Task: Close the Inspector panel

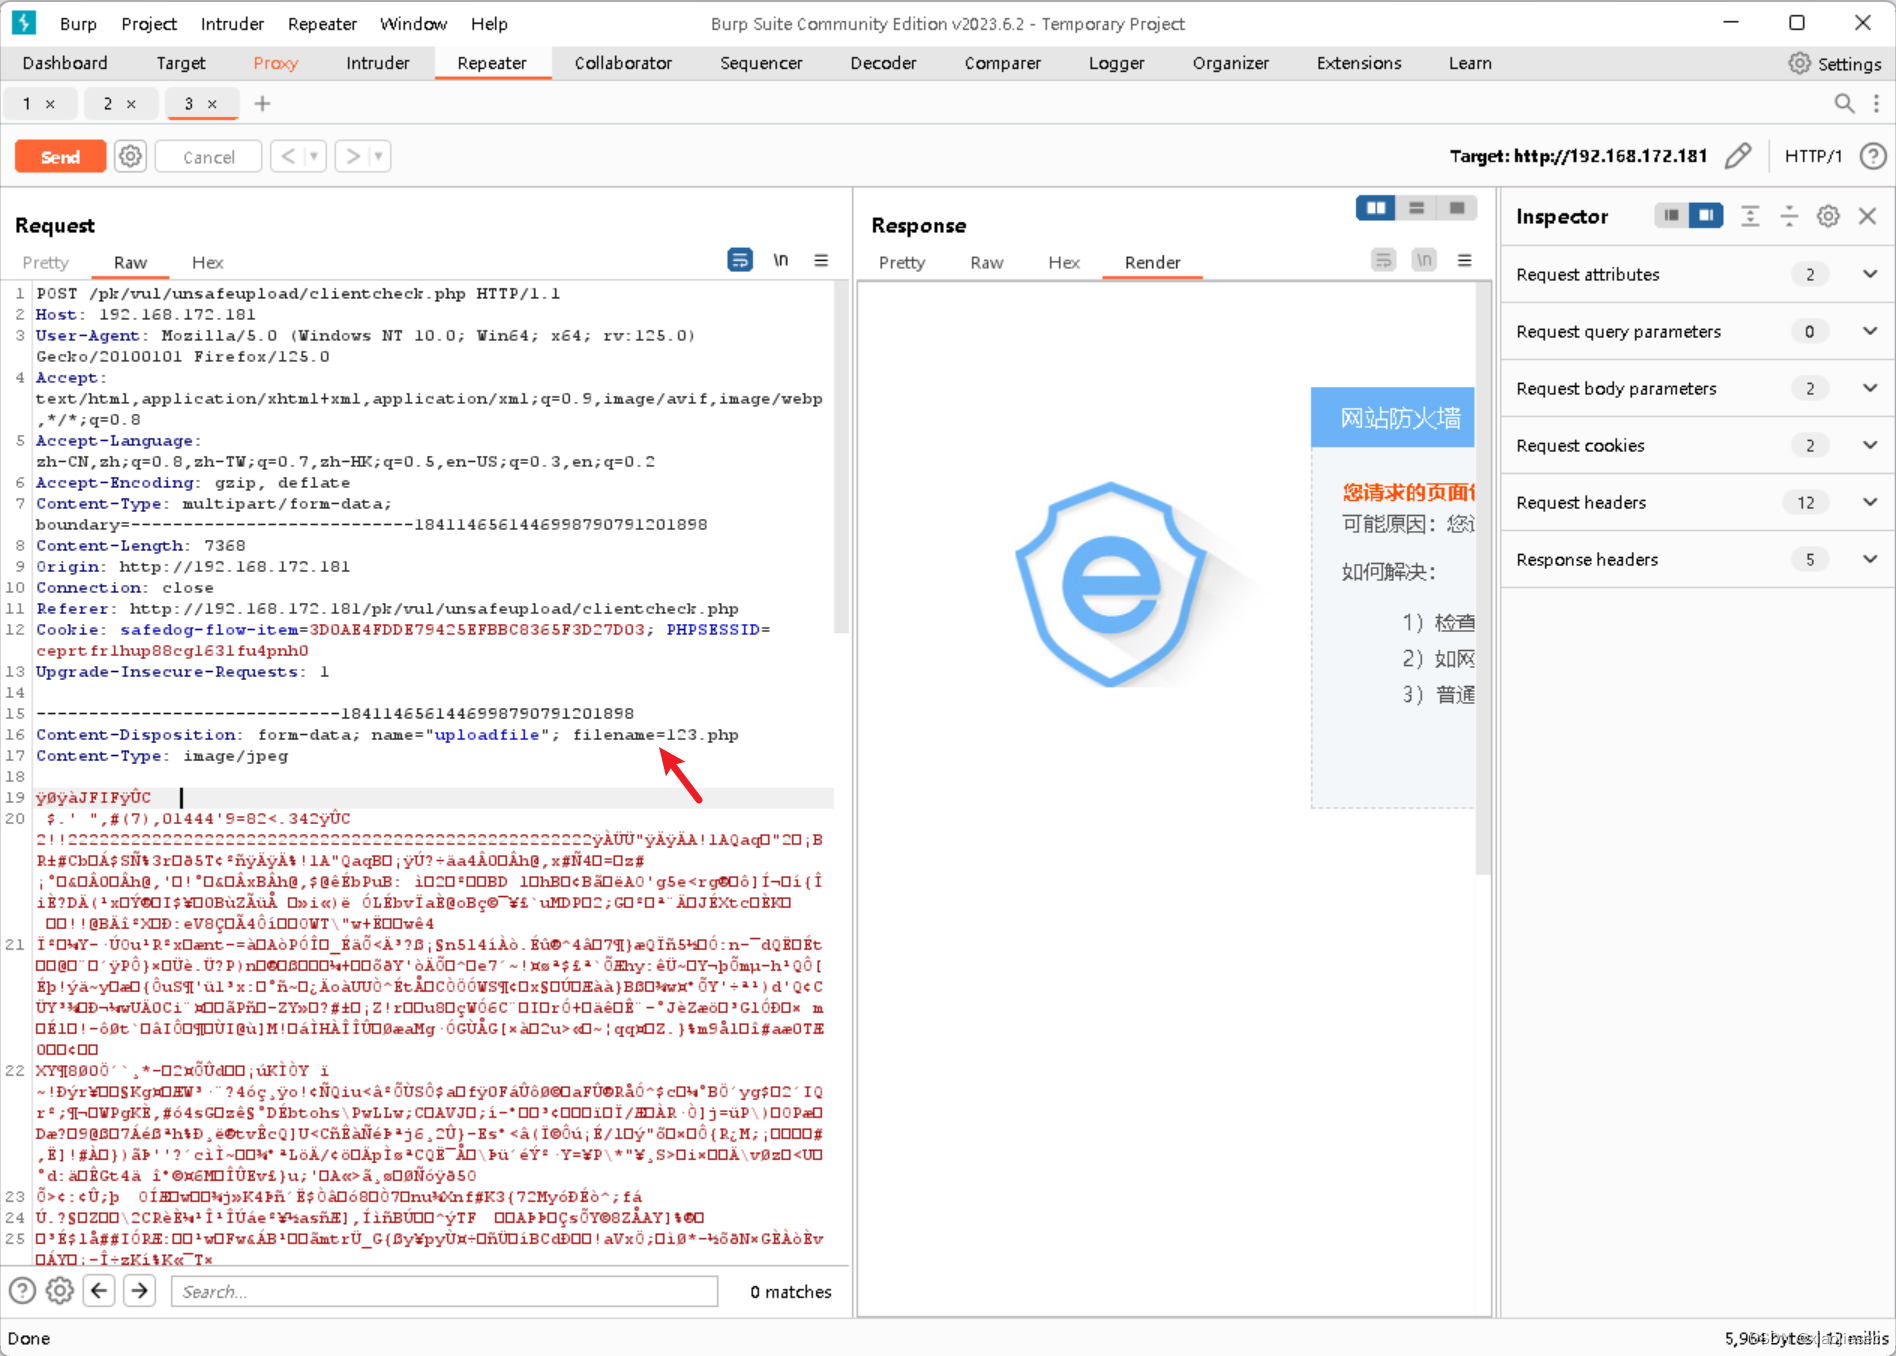Action: 1867,216
